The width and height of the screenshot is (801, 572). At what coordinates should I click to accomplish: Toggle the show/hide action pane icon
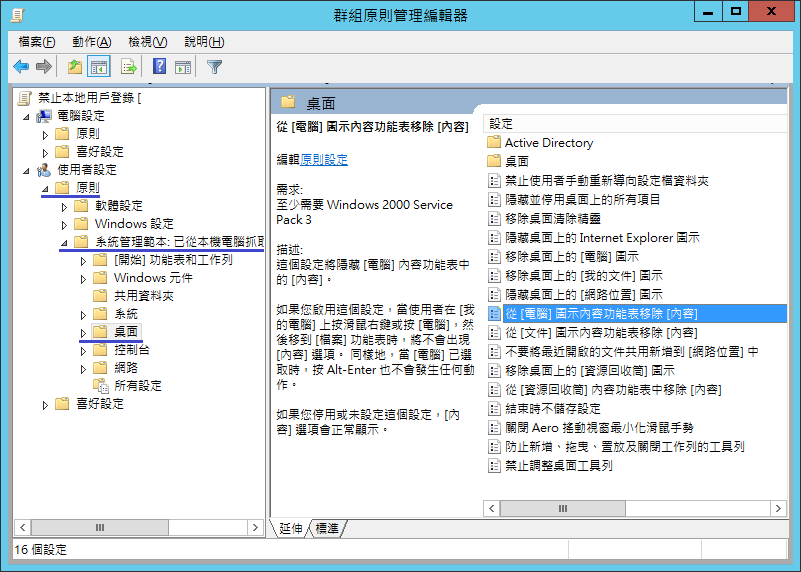pyautogui.click(x=183, y=66)
